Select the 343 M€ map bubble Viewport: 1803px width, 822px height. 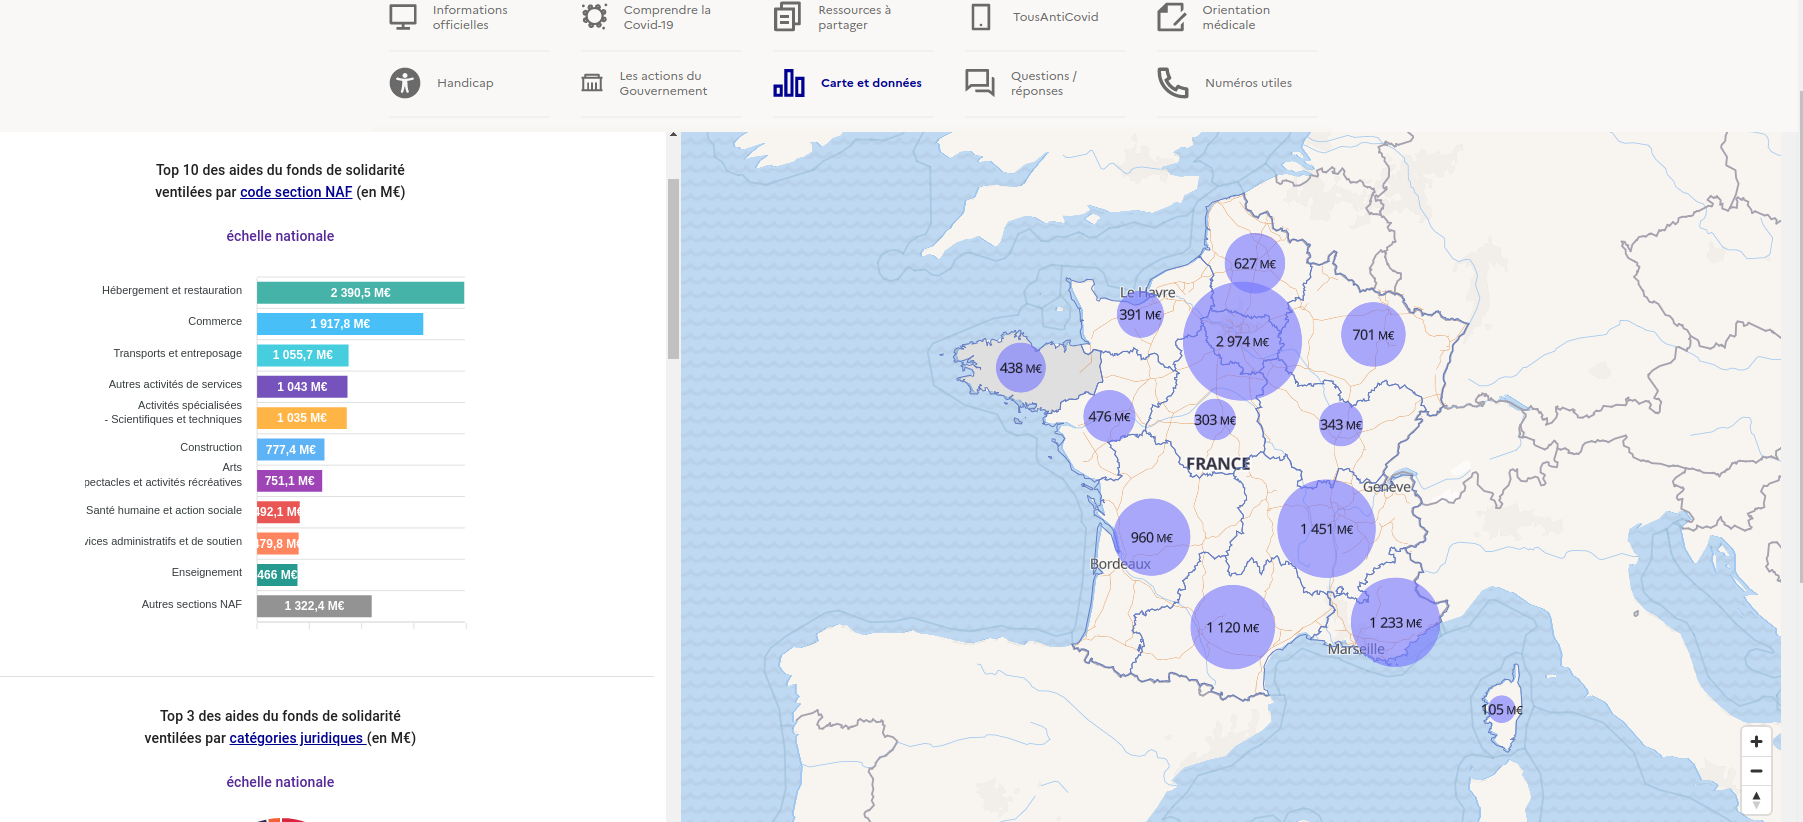1341,425
